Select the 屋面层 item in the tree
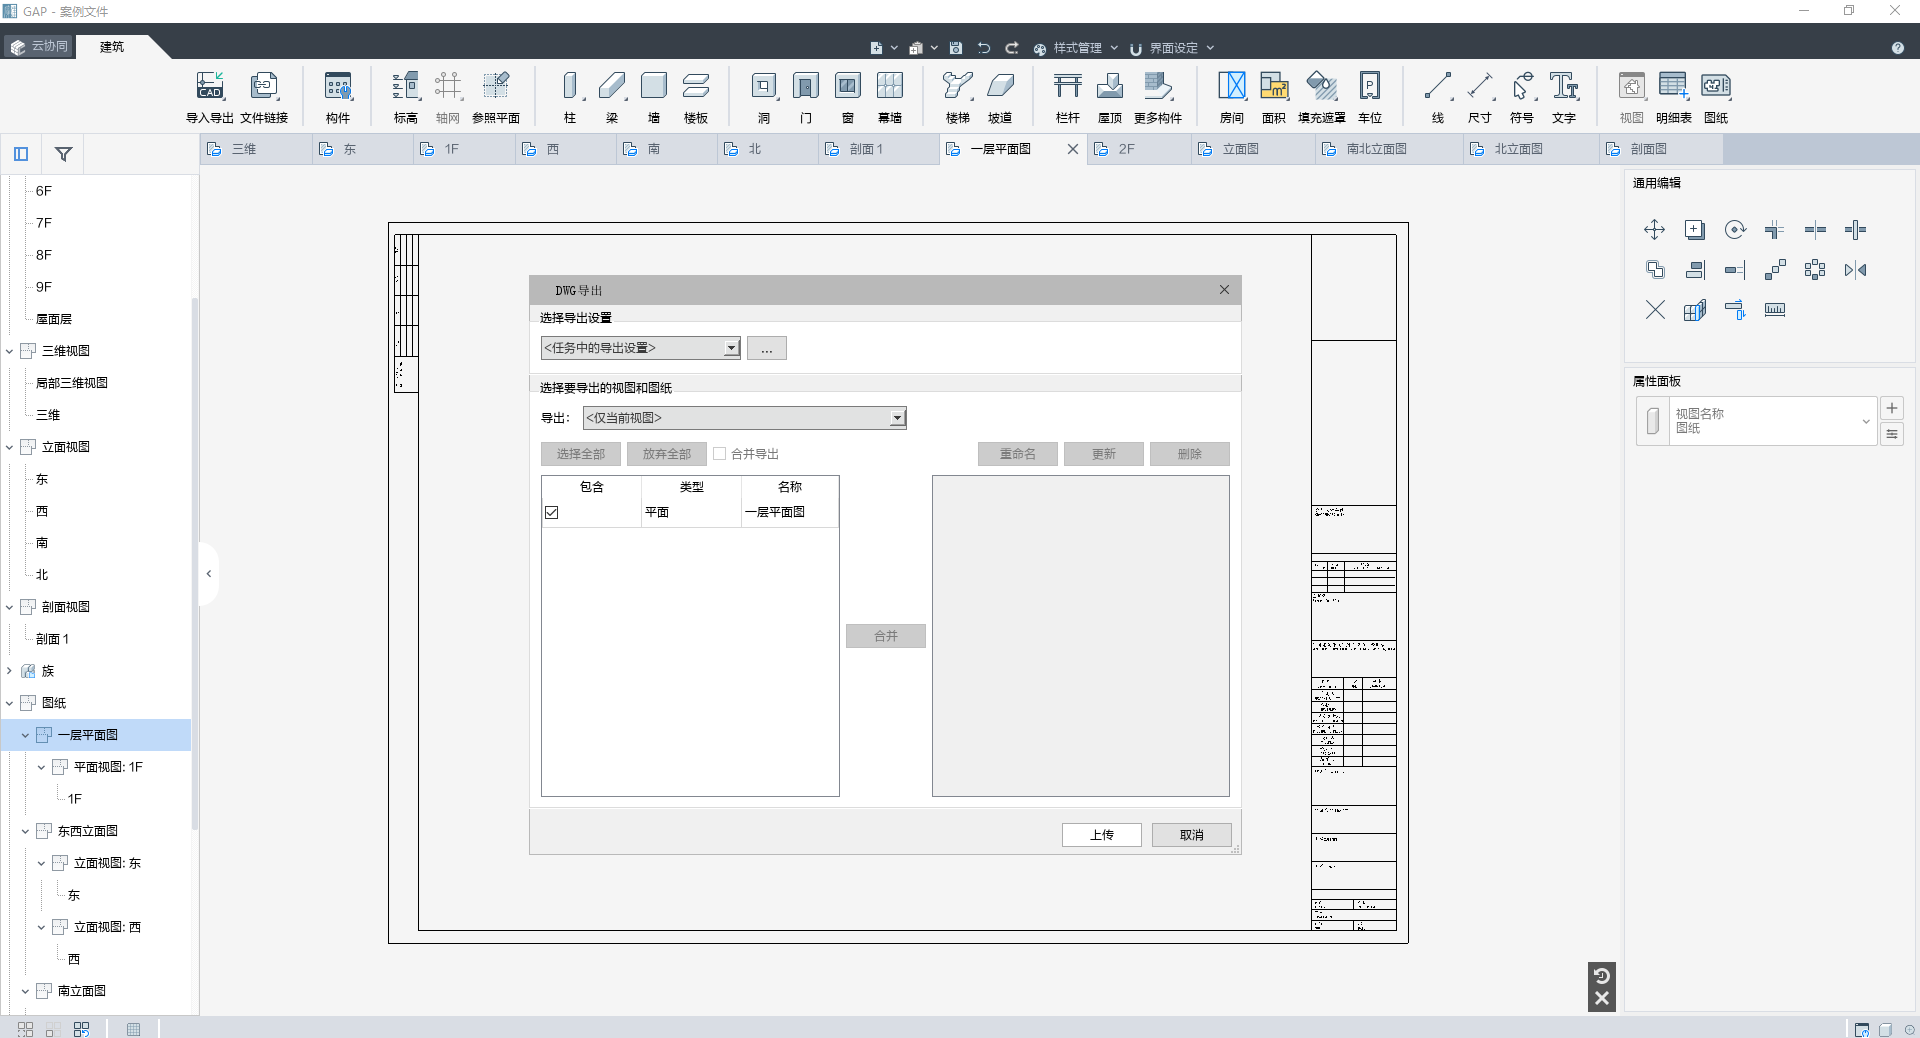This screenshot has width=1920, height=1038. click(x=54, y=319)
